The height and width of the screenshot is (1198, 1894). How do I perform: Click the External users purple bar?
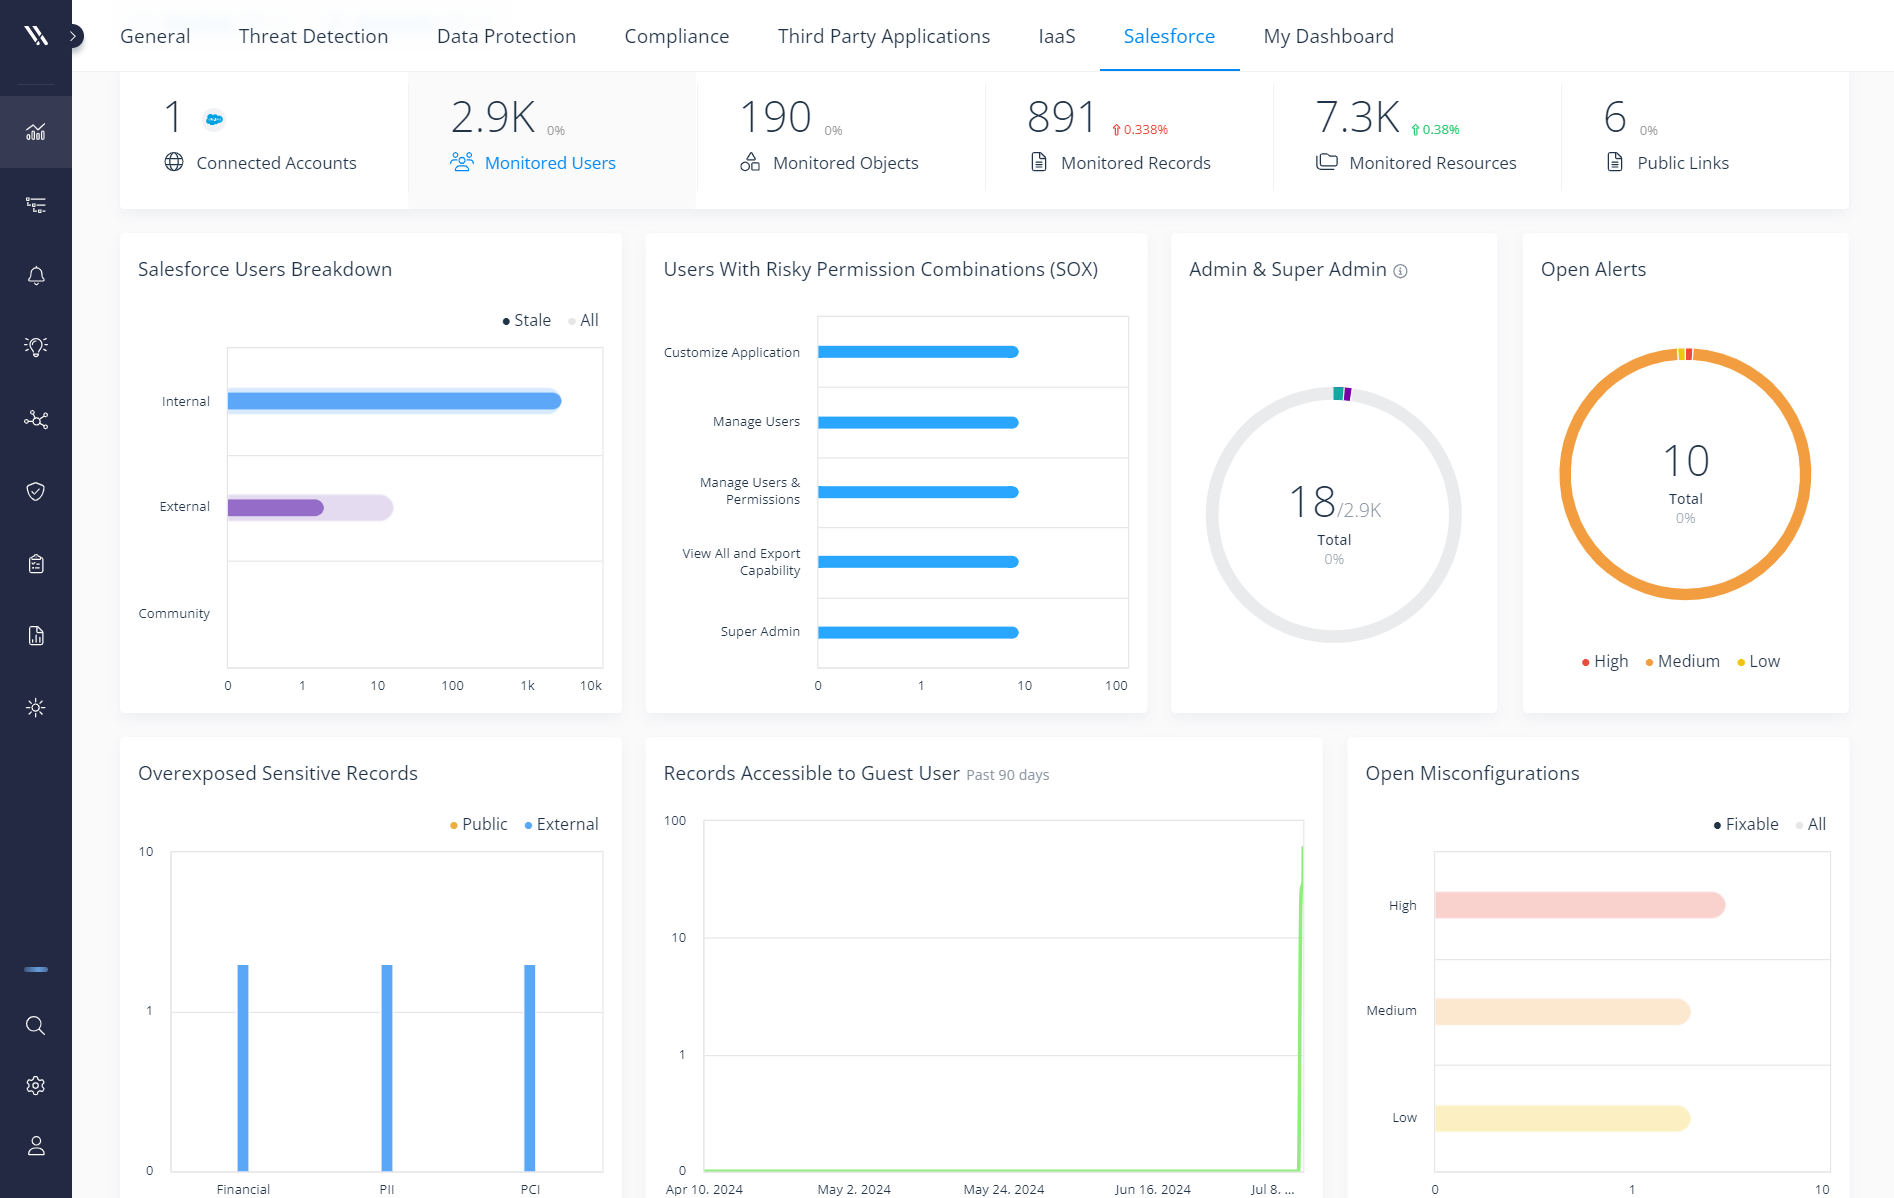276,508
